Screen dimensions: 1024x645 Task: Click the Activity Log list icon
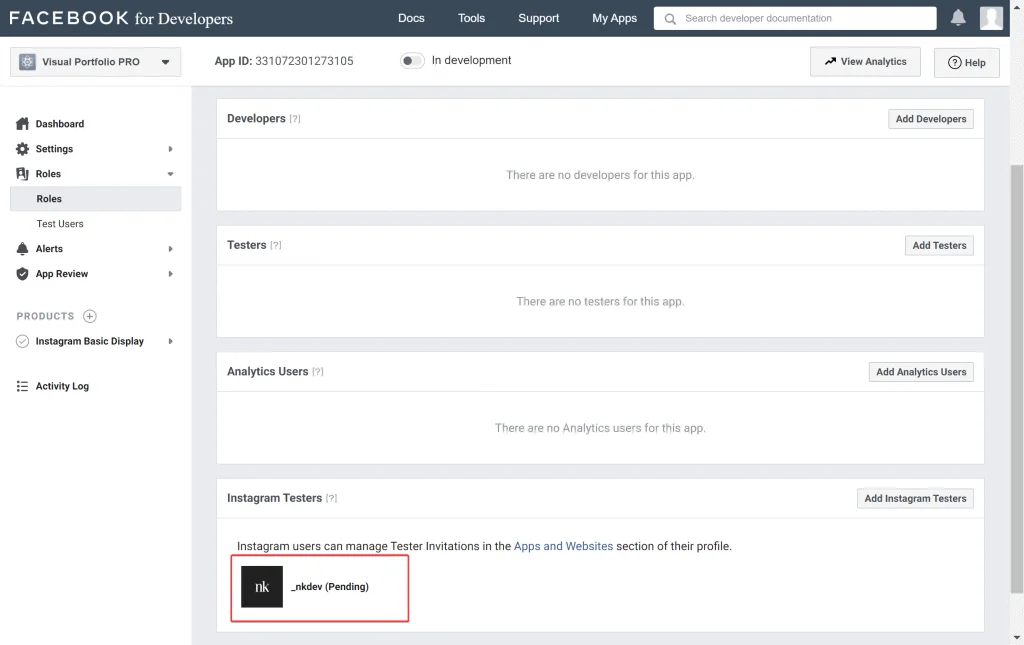(22, 386)
